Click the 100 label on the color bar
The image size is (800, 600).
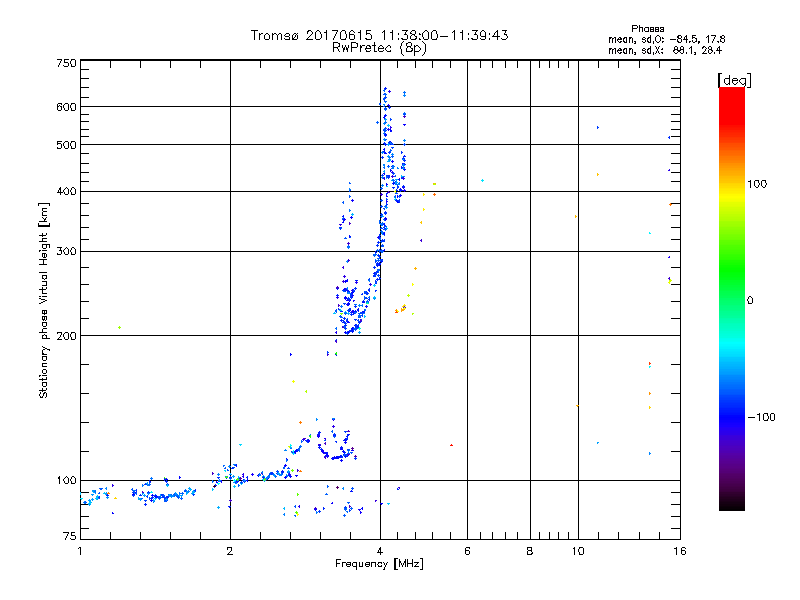pyautogui.click(x=757, y=184)
